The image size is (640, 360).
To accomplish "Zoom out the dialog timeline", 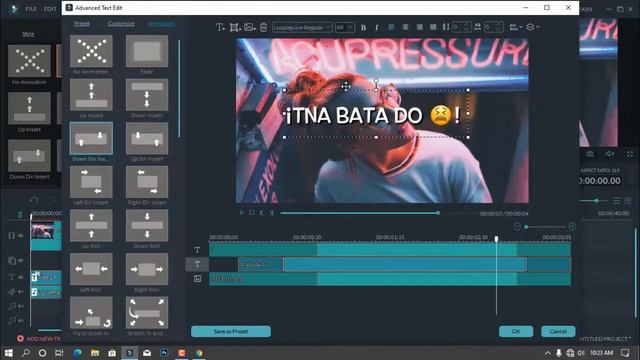I will point(517,226).
